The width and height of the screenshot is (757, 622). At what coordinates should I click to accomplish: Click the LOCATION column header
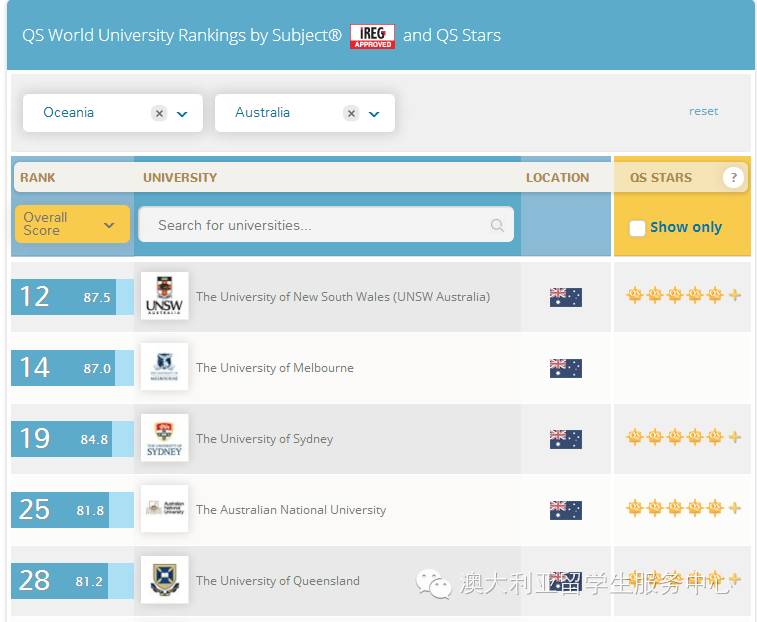pos(558,178)
